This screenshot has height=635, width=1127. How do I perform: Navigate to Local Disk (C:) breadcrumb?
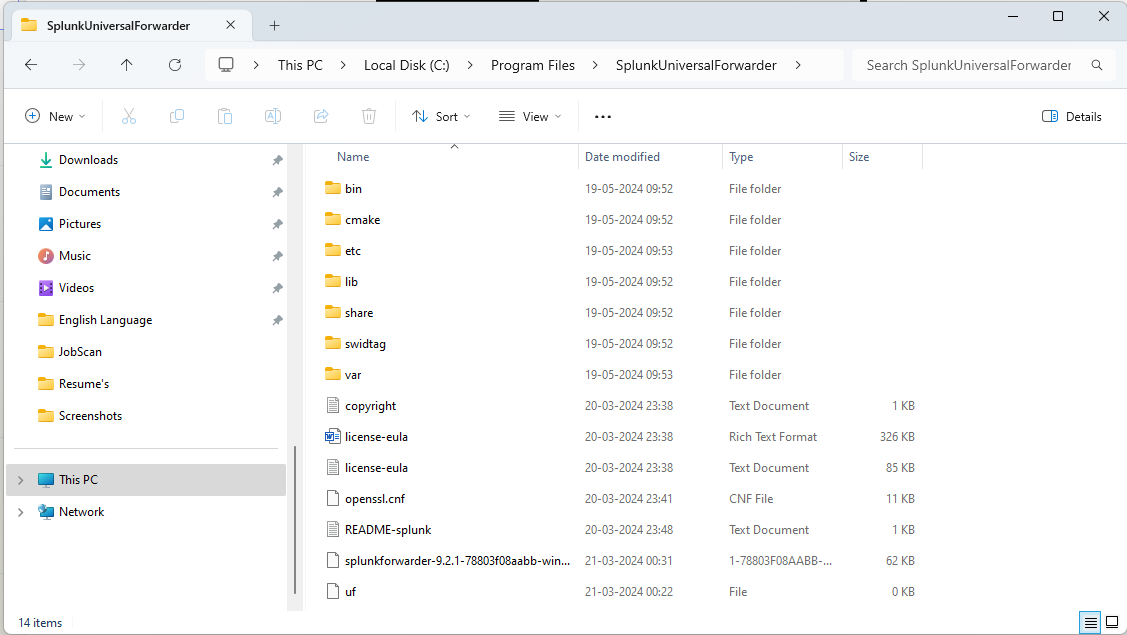pyautogui.click(x=407, y=65)
